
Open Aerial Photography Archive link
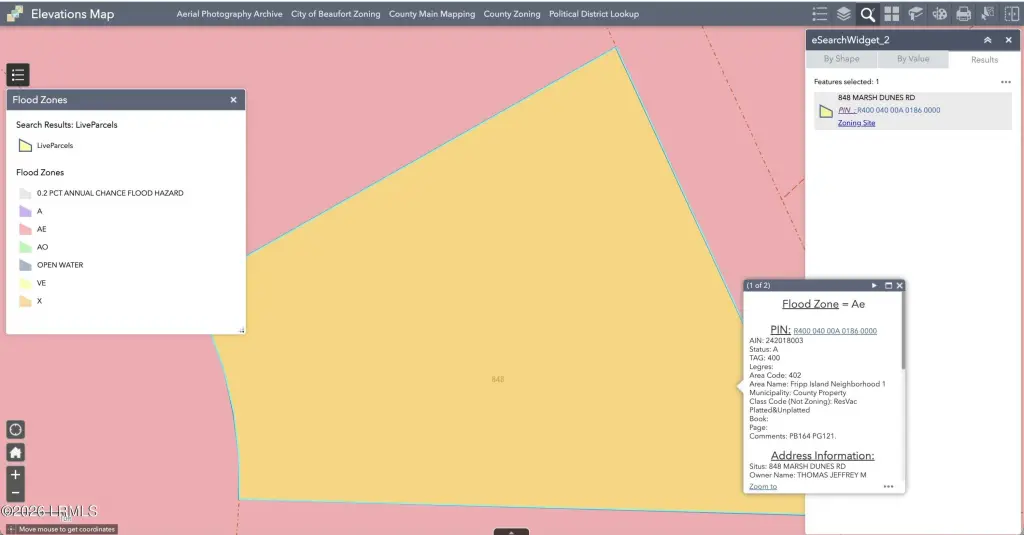click(229, 15)
